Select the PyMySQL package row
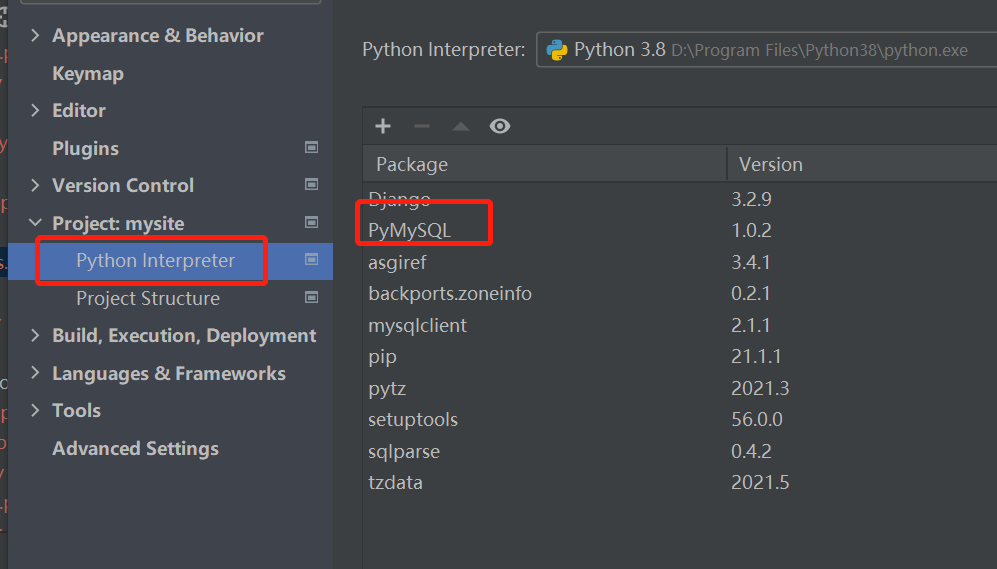Viewport: 997px width, 569px height. [410, 230]
